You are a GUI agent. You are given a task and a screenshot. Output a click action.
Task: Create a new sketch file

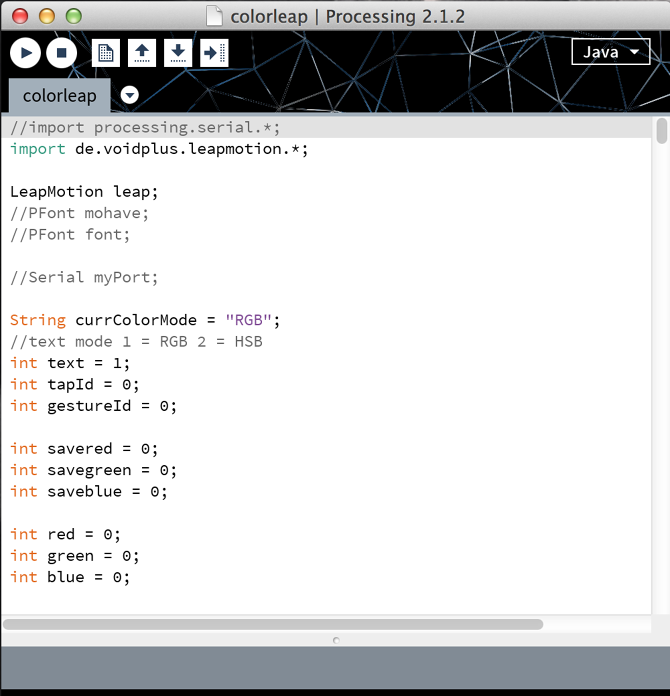point(106,53)
